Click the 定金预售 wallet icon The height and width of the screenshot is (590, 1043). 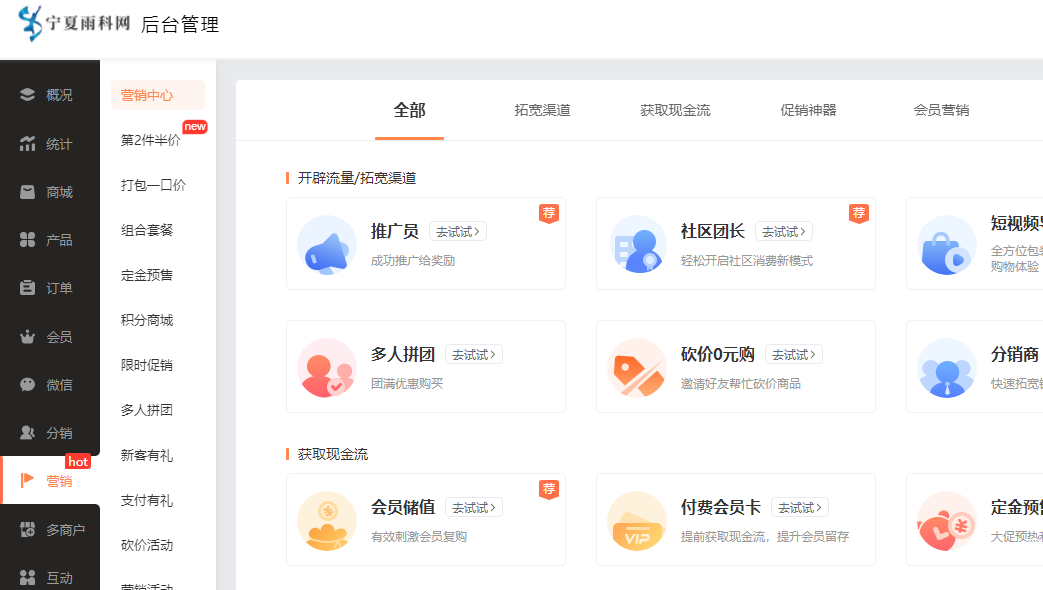(x=947, y=521)
